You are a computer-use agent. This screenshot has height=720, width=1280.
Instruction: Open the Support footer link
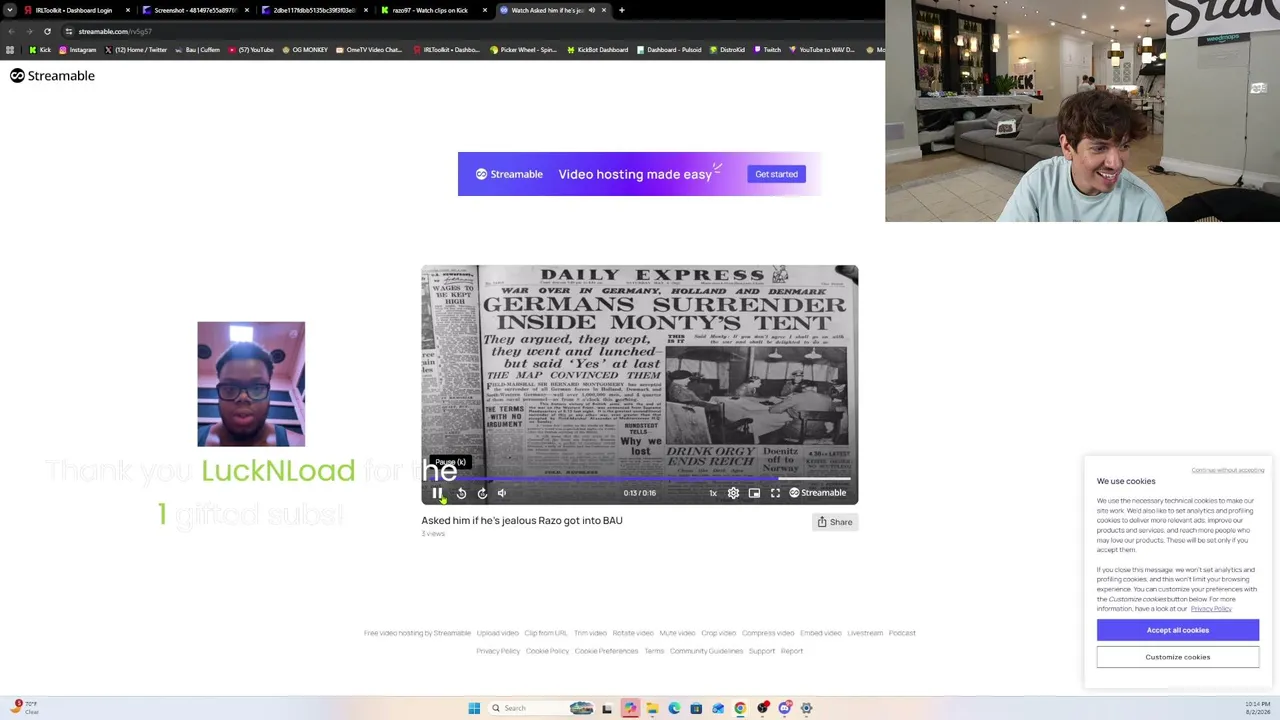coord(762,651)
